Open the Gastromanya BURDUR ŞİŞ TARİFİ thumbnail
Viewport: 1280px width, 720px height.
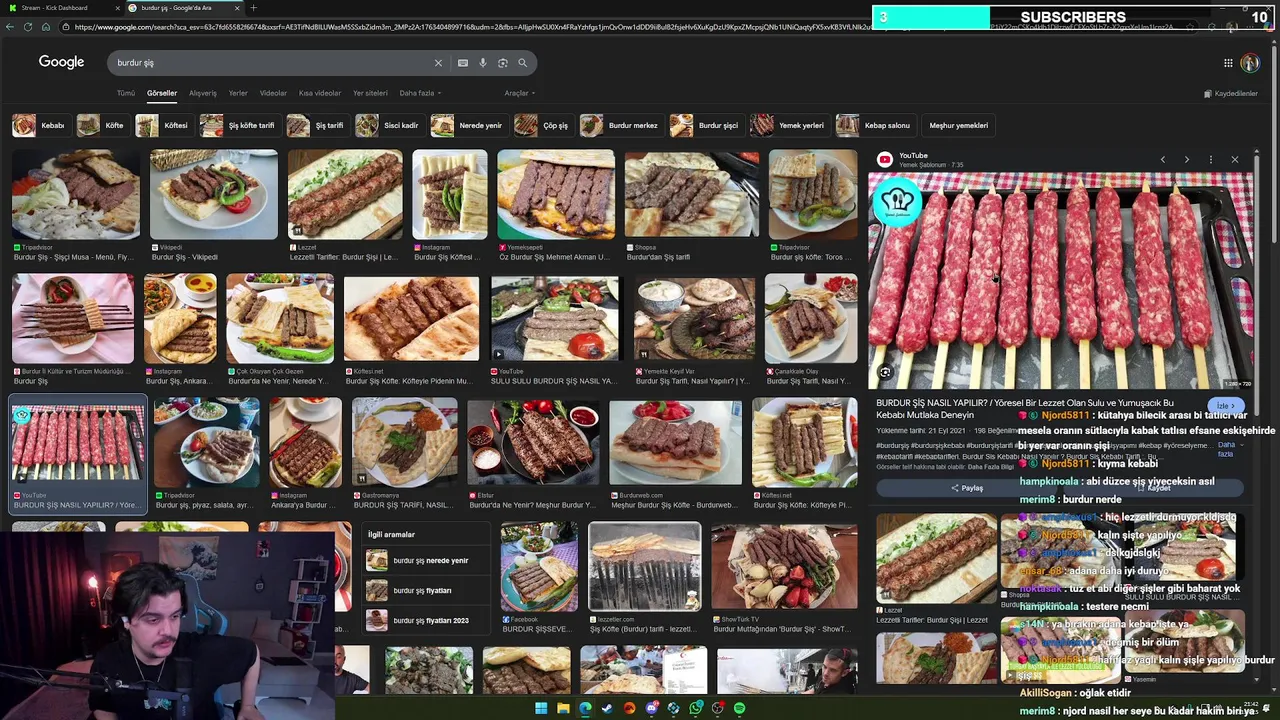click(x=405, y=442)
